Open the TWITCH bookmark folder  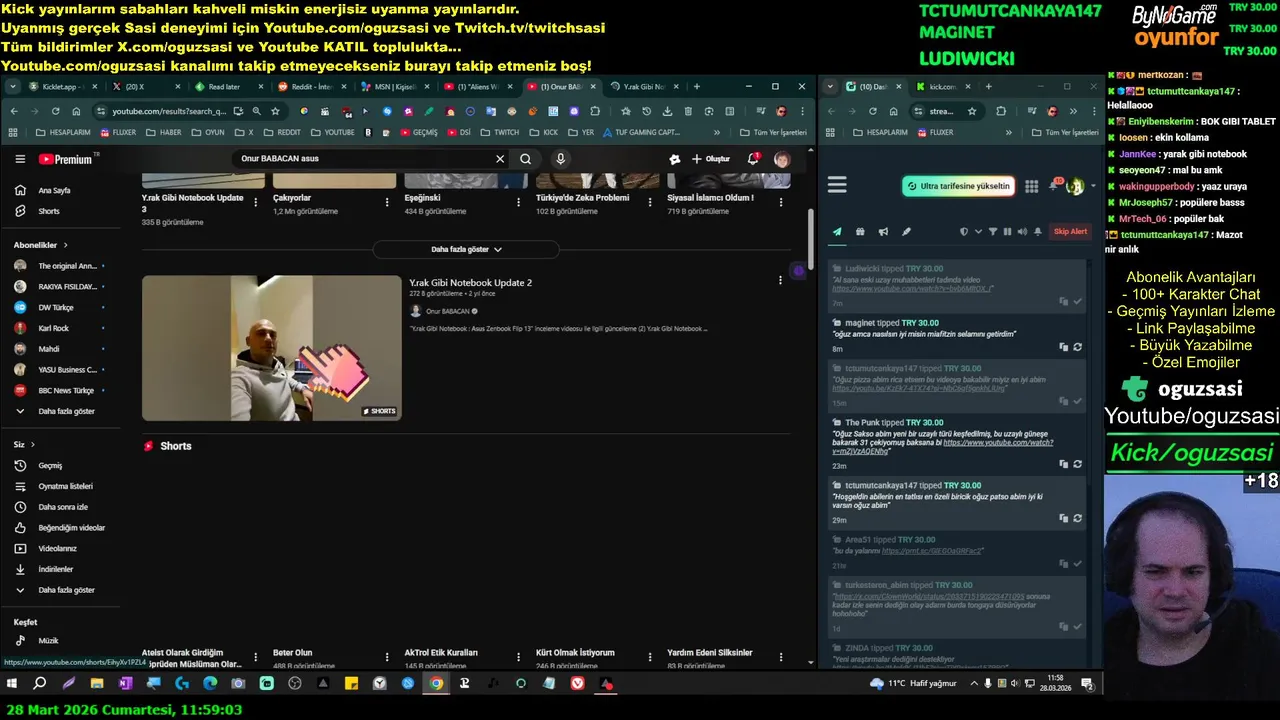coord(500,132)
